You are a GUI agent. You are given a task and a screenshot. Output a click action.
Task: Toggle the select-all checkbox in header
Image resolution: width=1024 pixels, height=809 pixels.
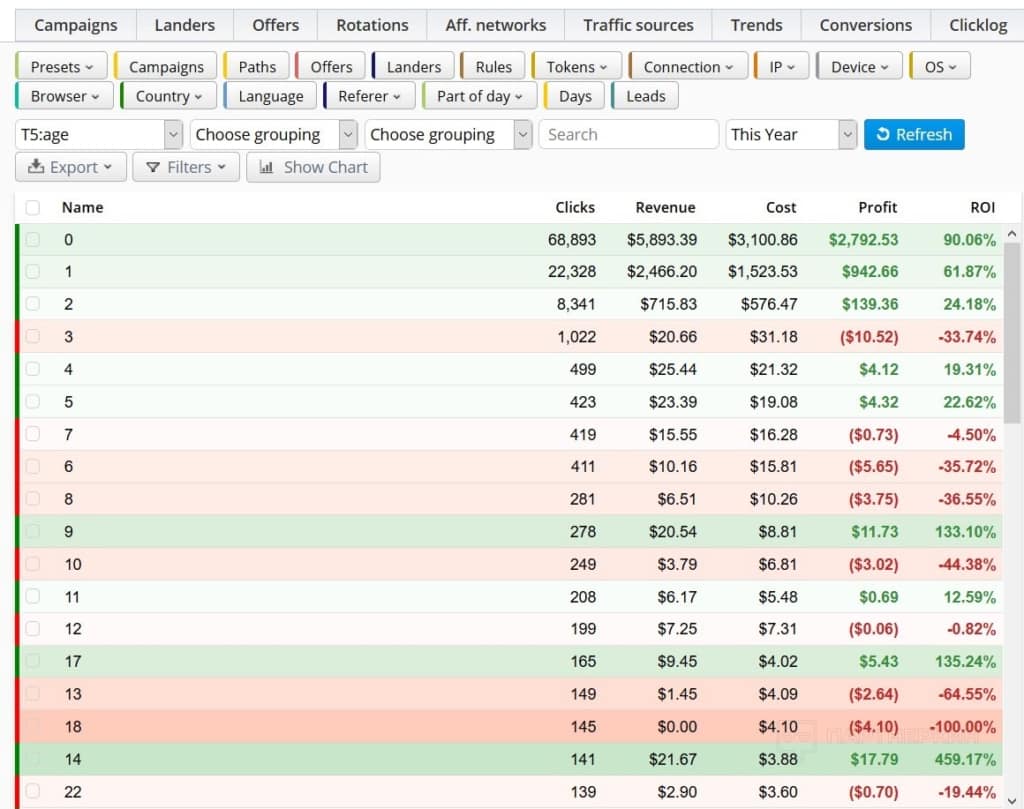click(33, 207)
